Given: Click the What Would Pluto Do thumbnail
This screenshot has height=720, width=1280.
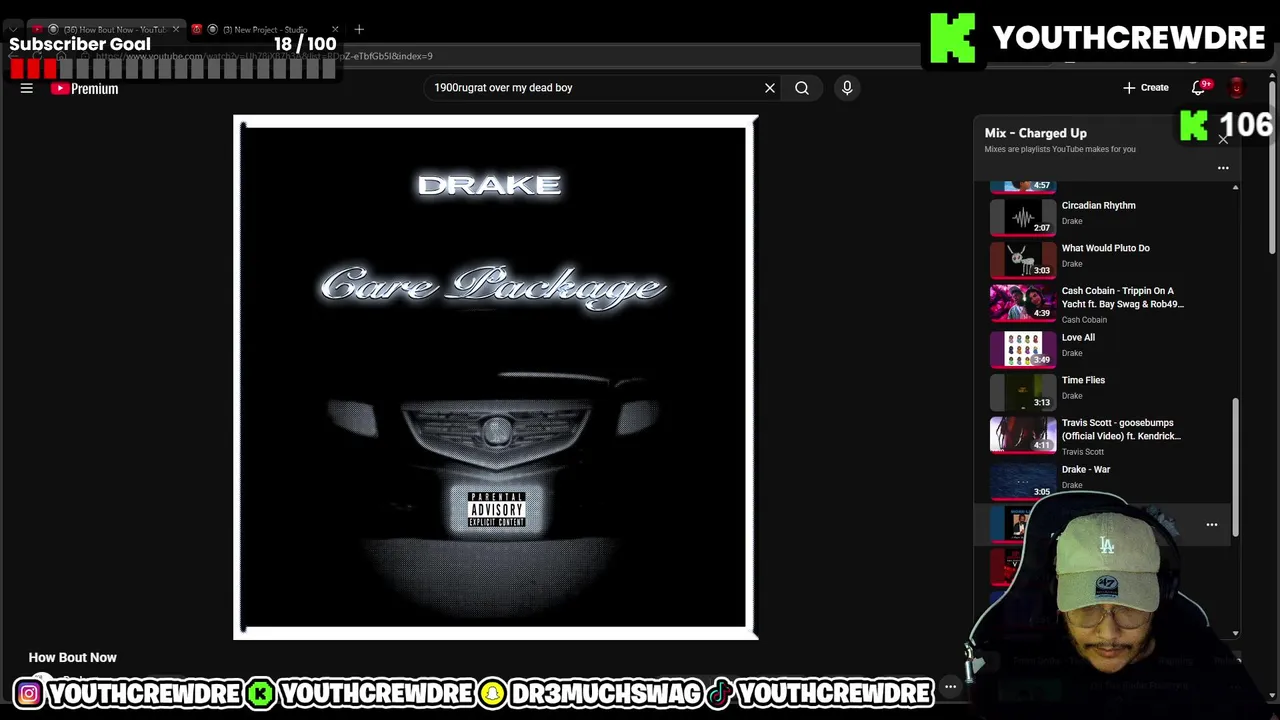Looking at the screenshot, I should 1023,260.
